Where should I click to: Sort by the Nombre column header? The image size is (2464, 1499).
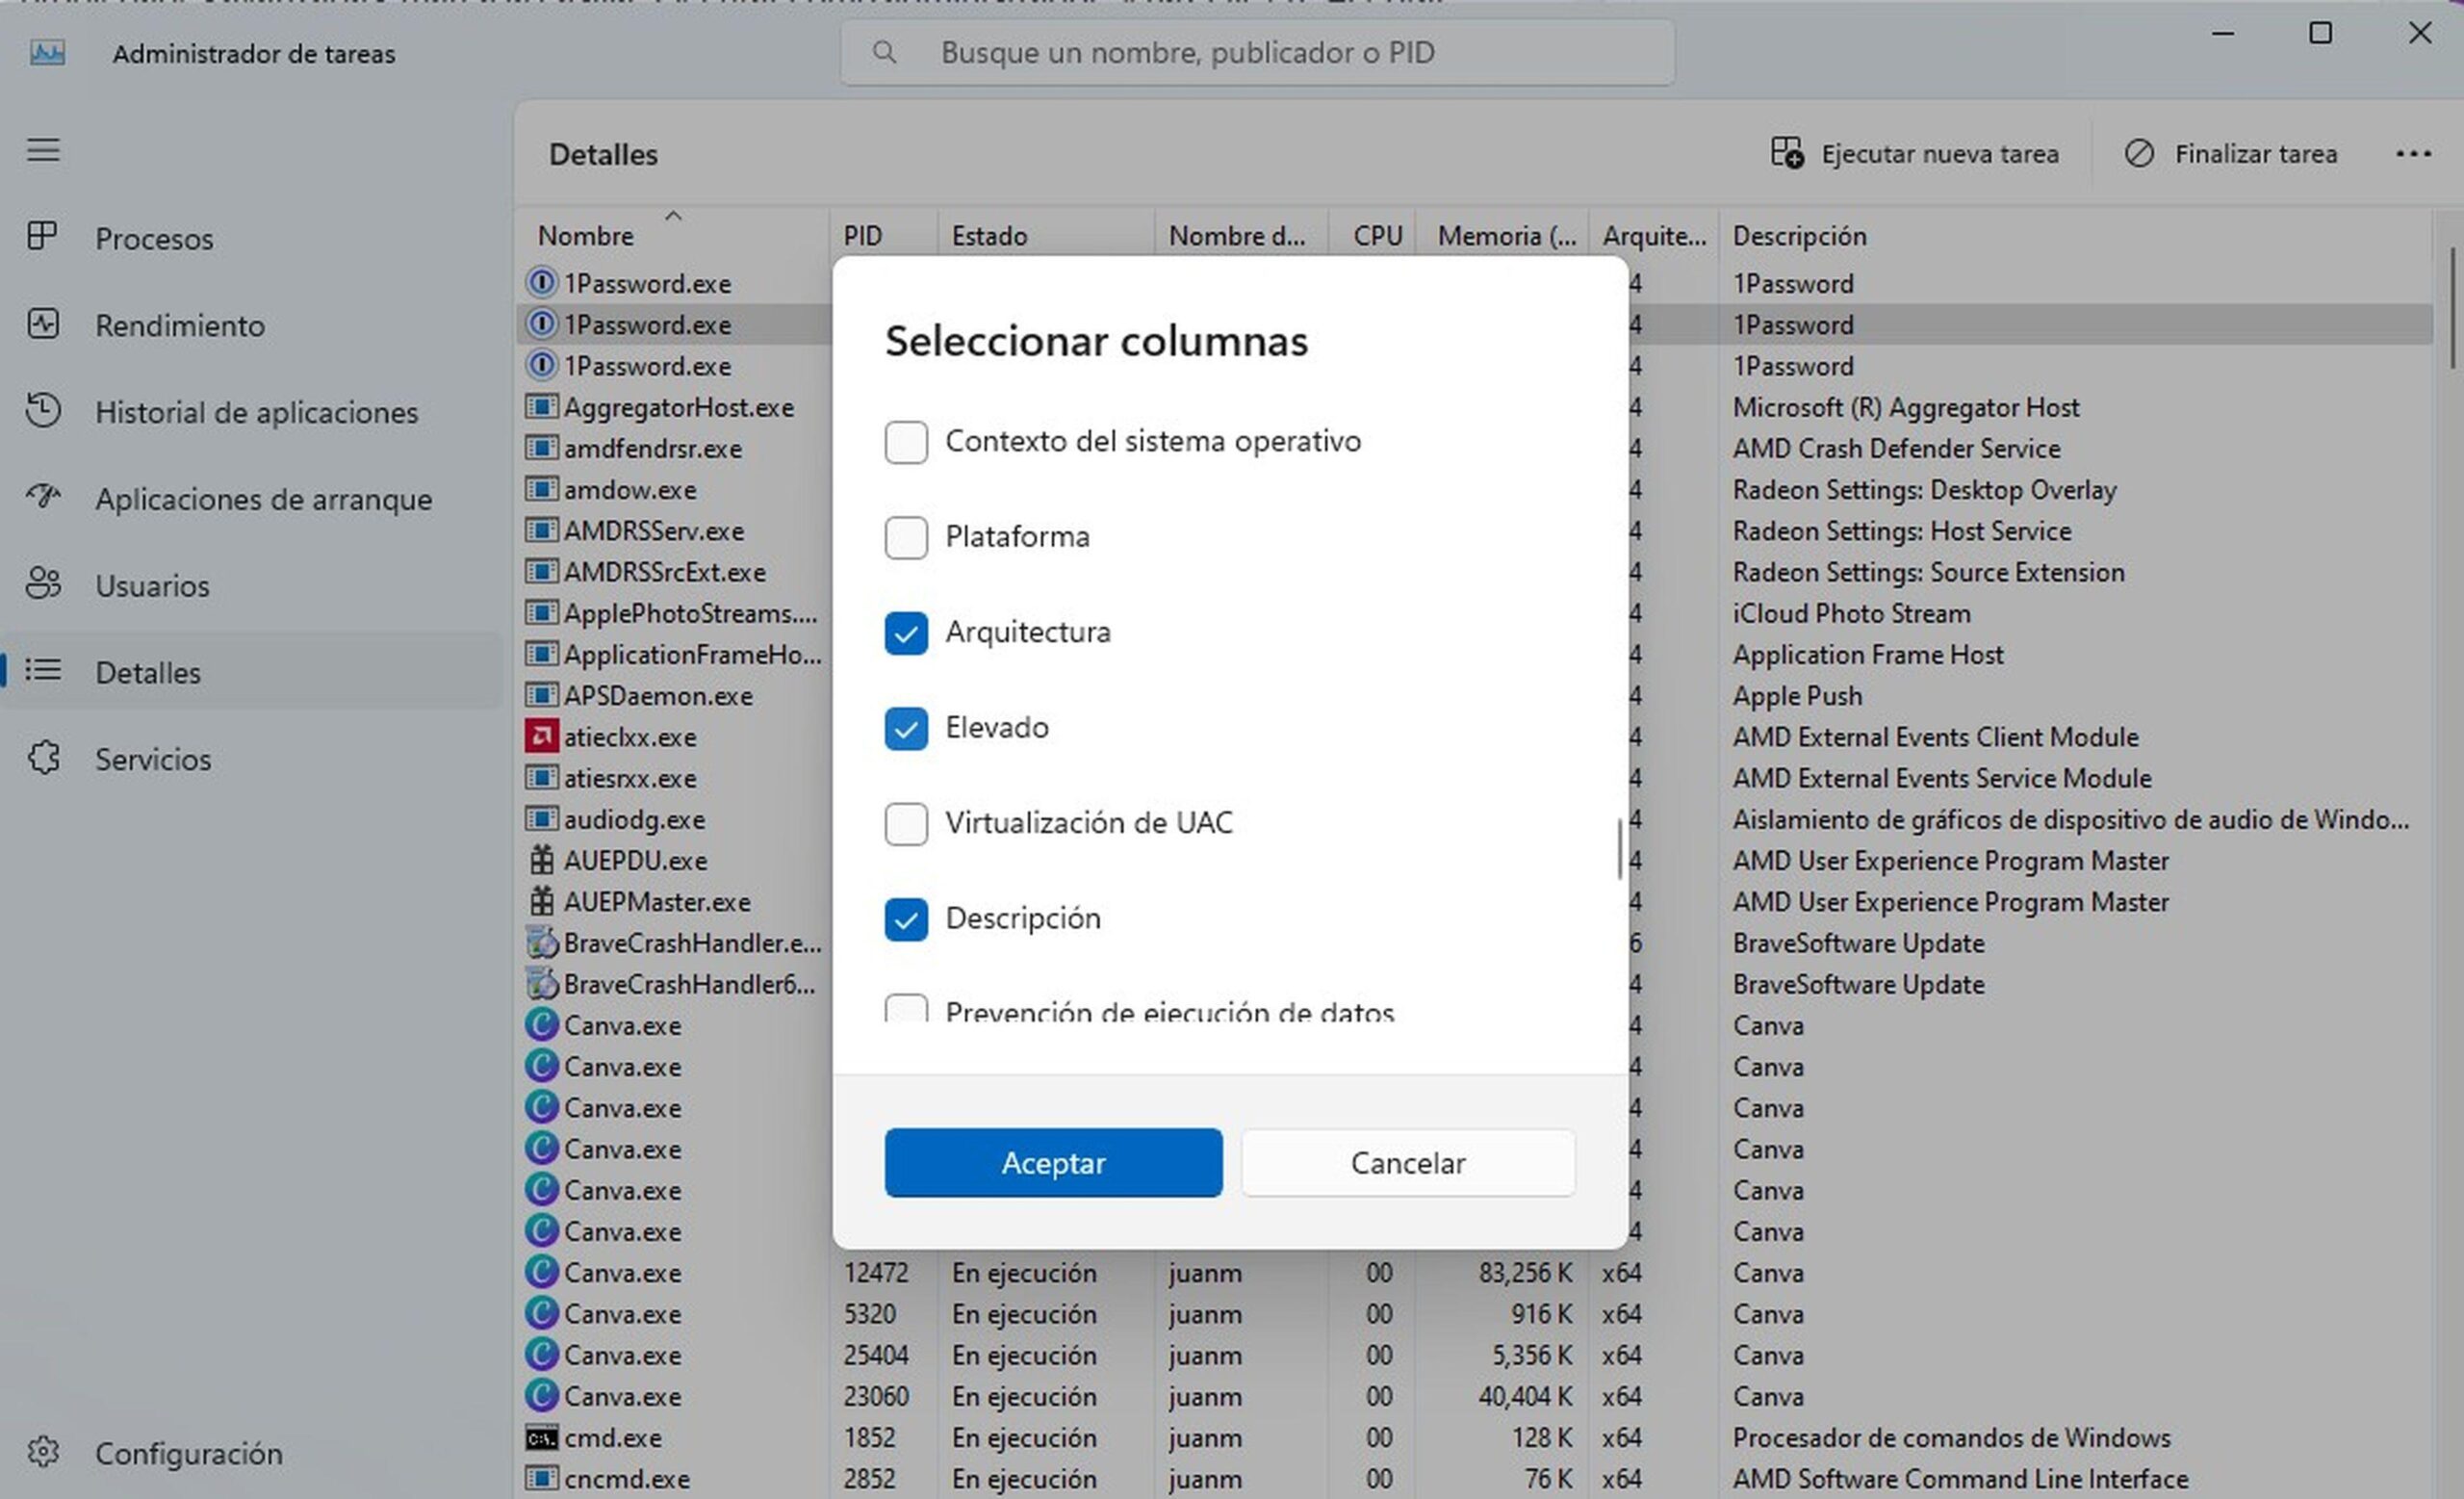586,236
